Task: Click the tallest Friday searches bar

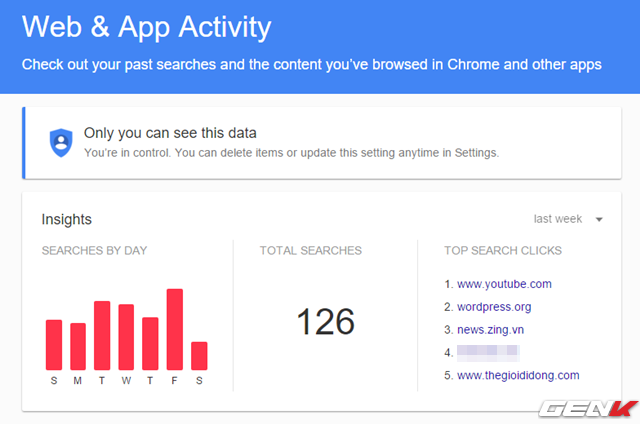Action: pos(175,330)
